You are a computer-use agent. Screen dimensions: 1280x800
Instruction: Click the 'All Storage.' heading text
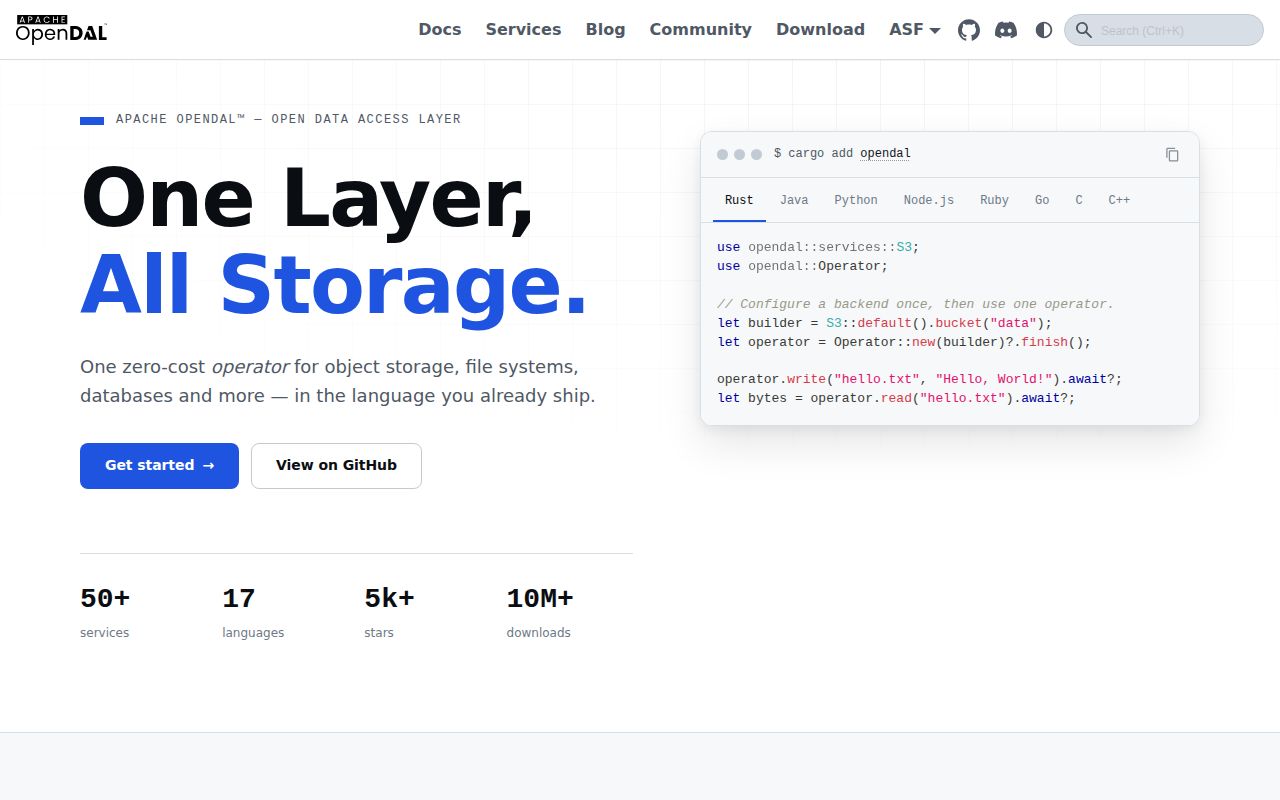334,284
